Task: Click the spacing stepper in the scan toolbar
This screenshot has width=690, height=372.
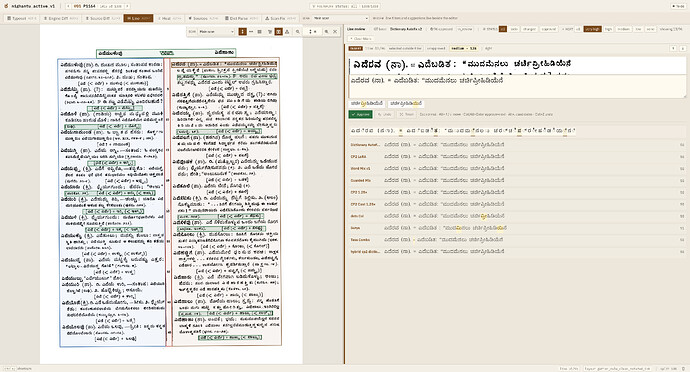Action: click(x=312, y=32)
